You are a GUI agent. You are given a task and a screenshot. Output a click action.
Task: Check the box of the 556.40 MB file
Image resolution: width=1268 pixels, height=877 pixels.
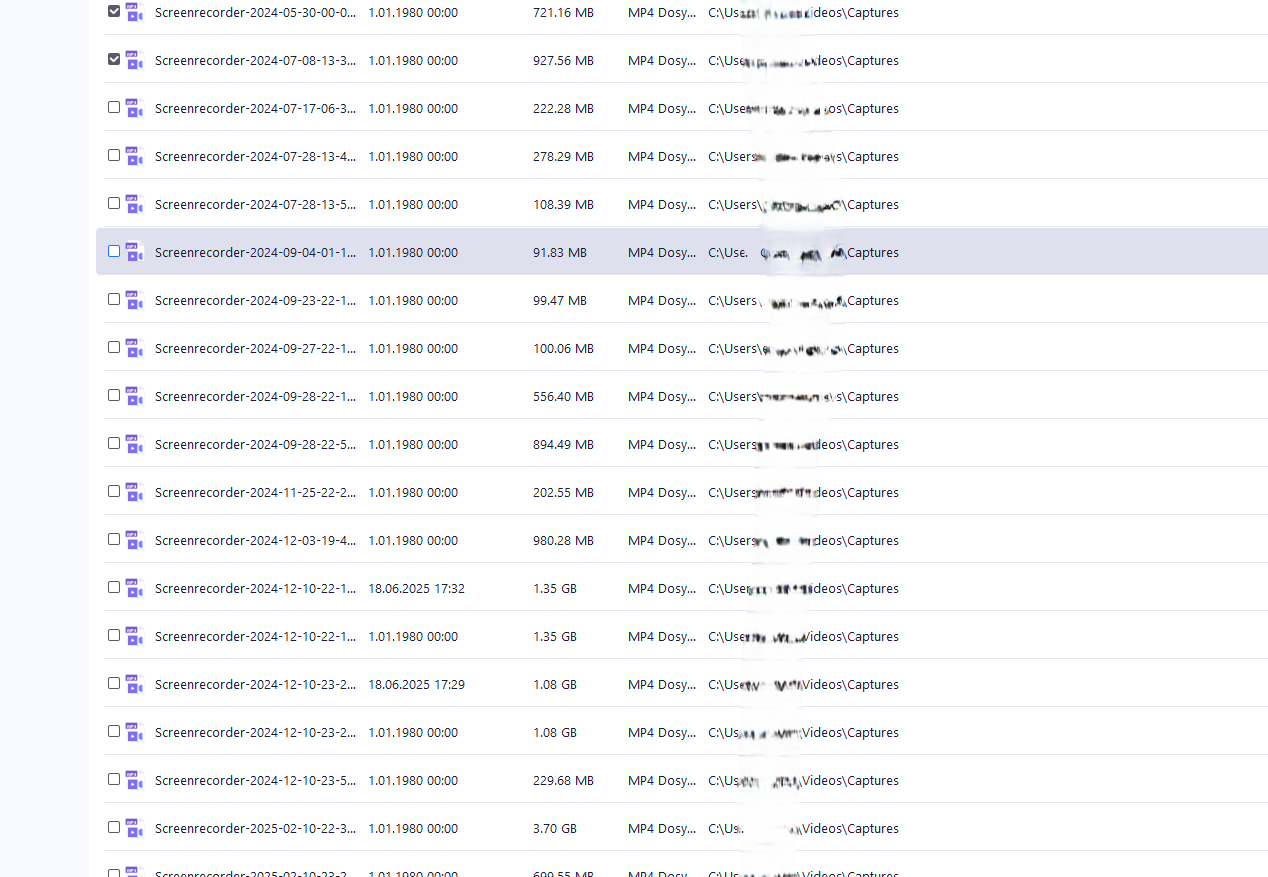114,395
